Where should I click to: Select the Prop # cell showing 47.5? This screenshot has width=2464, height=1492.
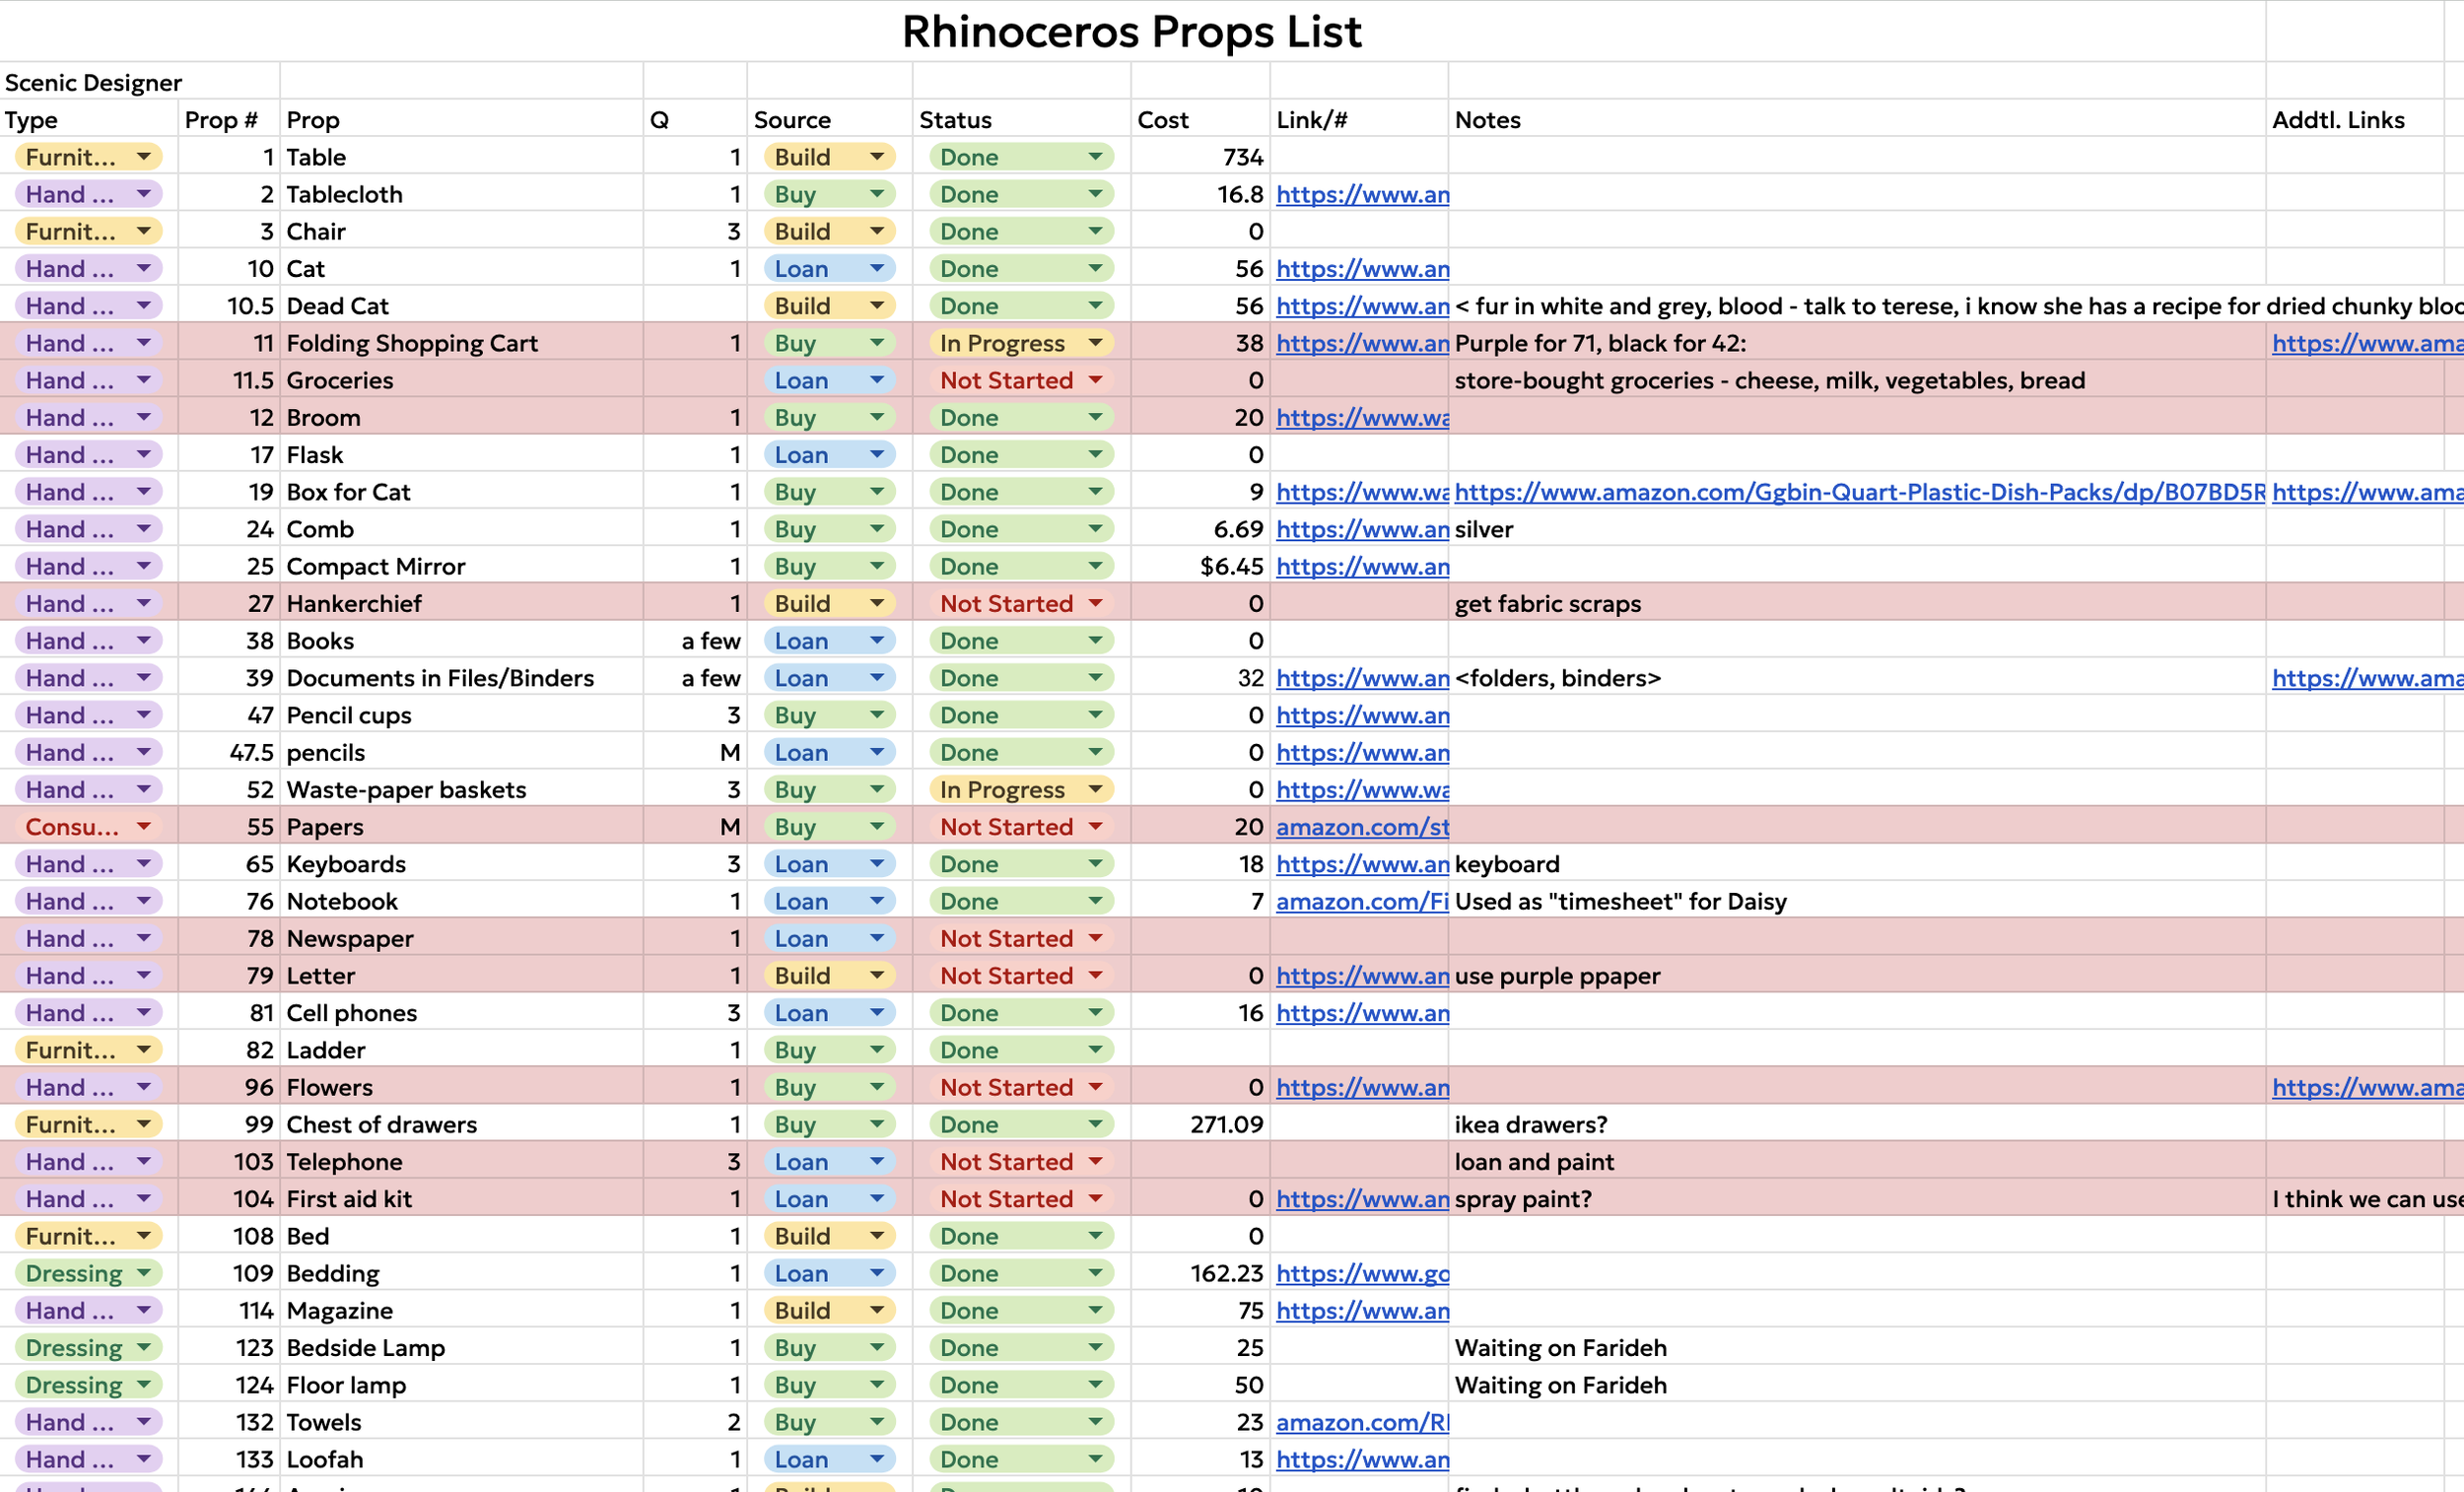click(x=229, y=753)
